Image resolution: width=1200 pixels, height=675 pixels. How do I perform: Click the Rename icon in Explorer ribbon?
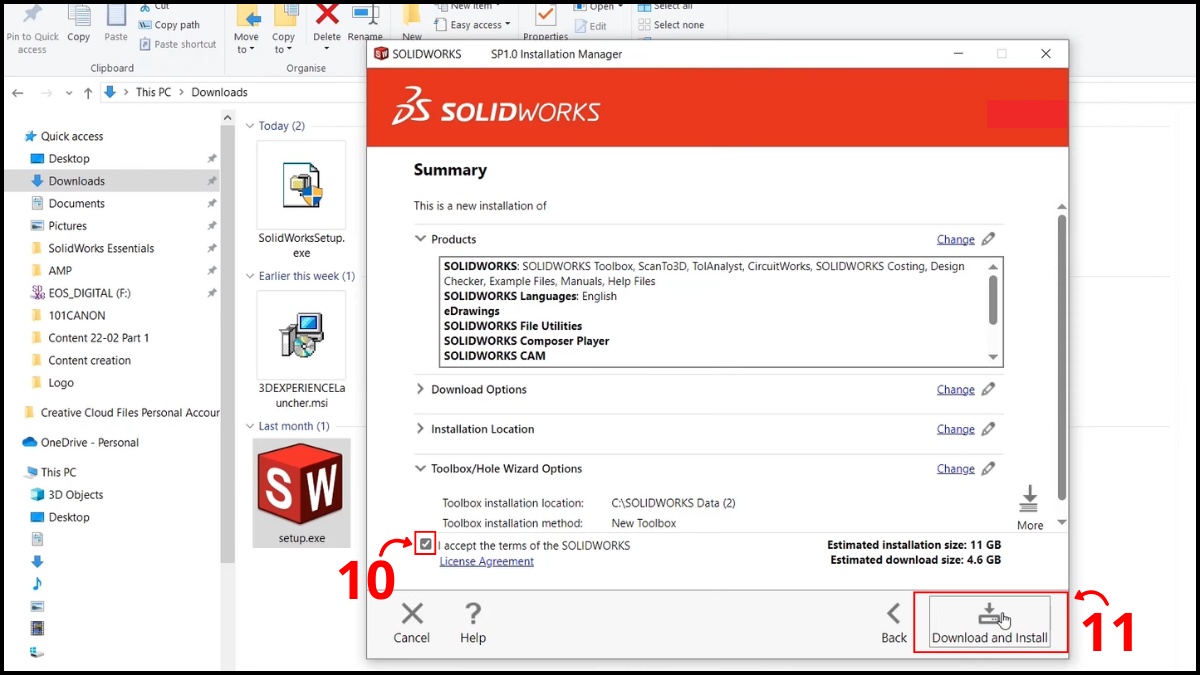[365, 15]
